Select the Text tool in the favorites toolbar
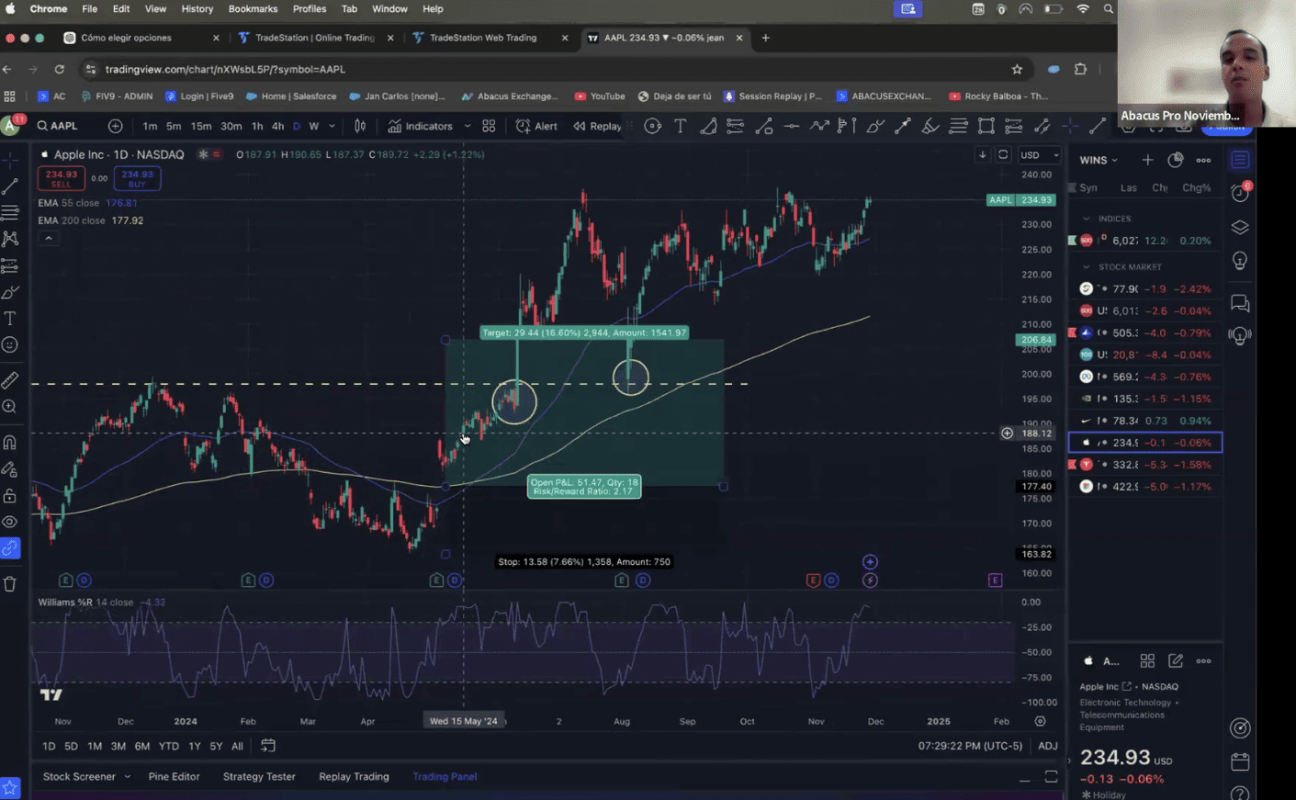Viewport: 1296px width, 800px height. pos(680,126)
